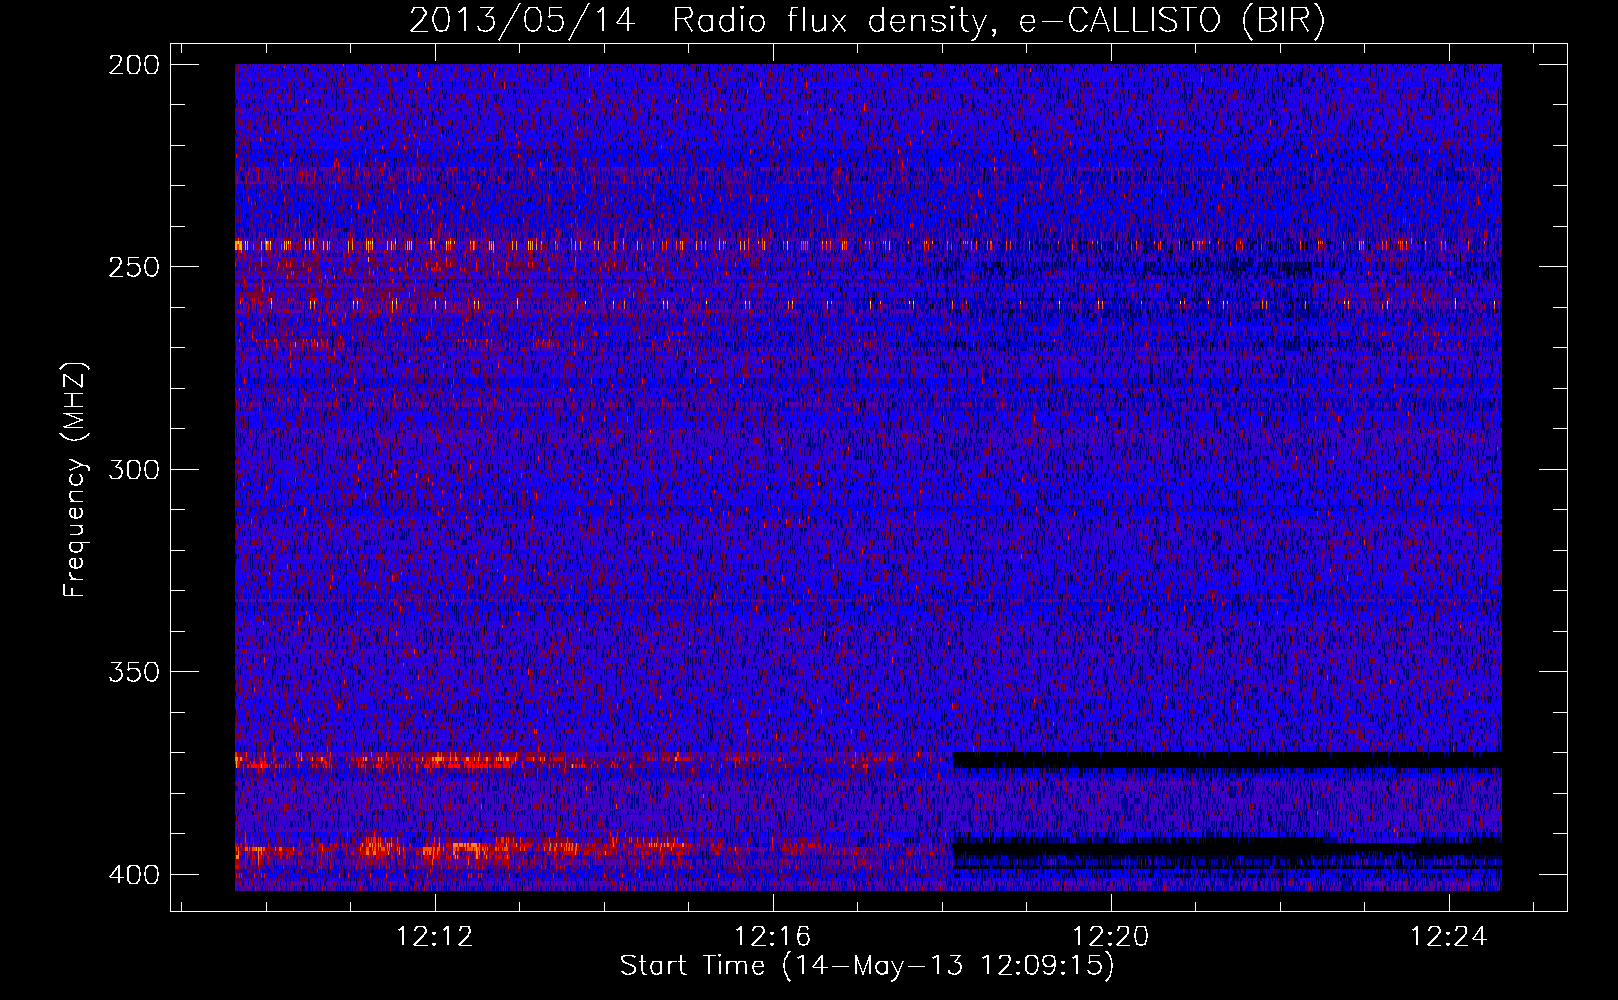Image resolution: width=1618 pixels, height=1000 pixels.
Task: Click the '12:20' time tick label
Action: point(1110,937)
